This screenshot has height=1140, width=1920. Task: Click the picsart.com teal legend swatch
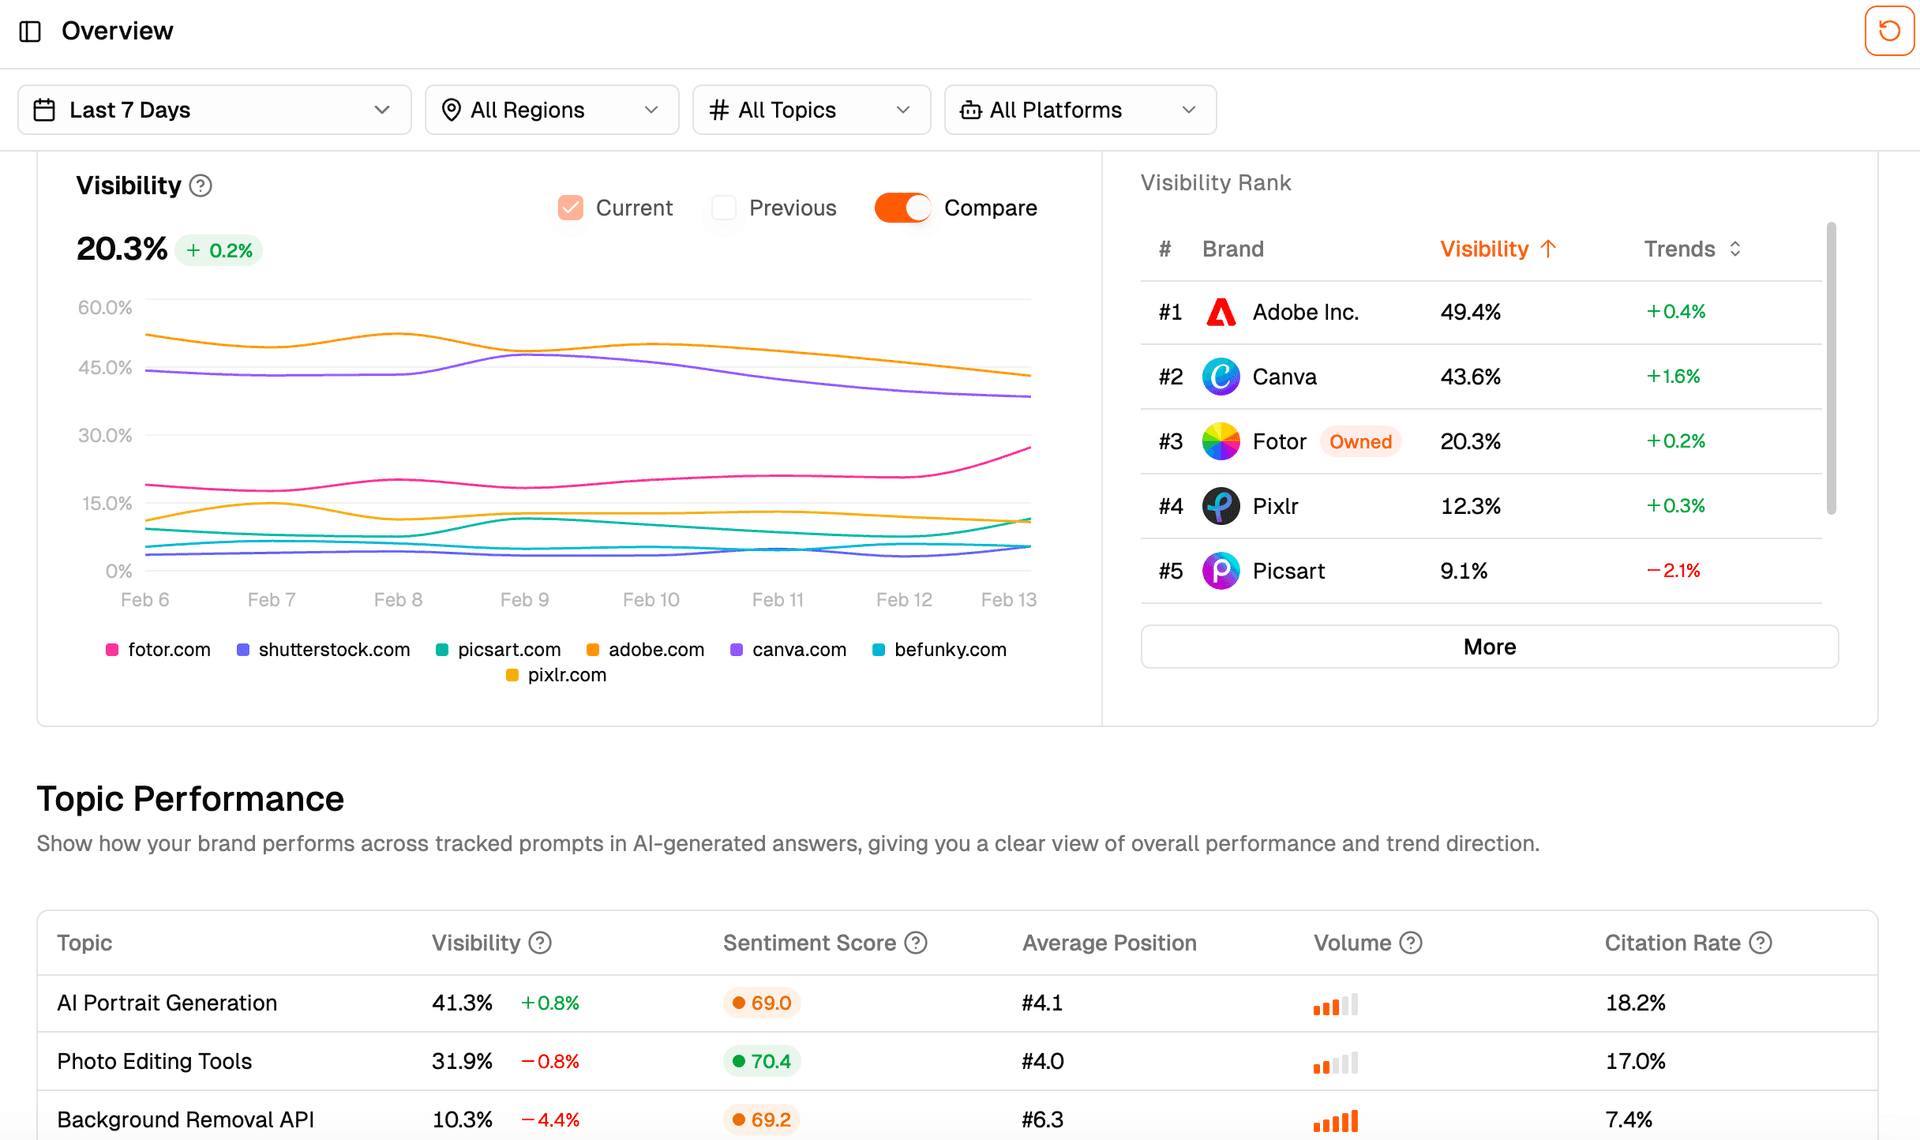tap(442, 650)
